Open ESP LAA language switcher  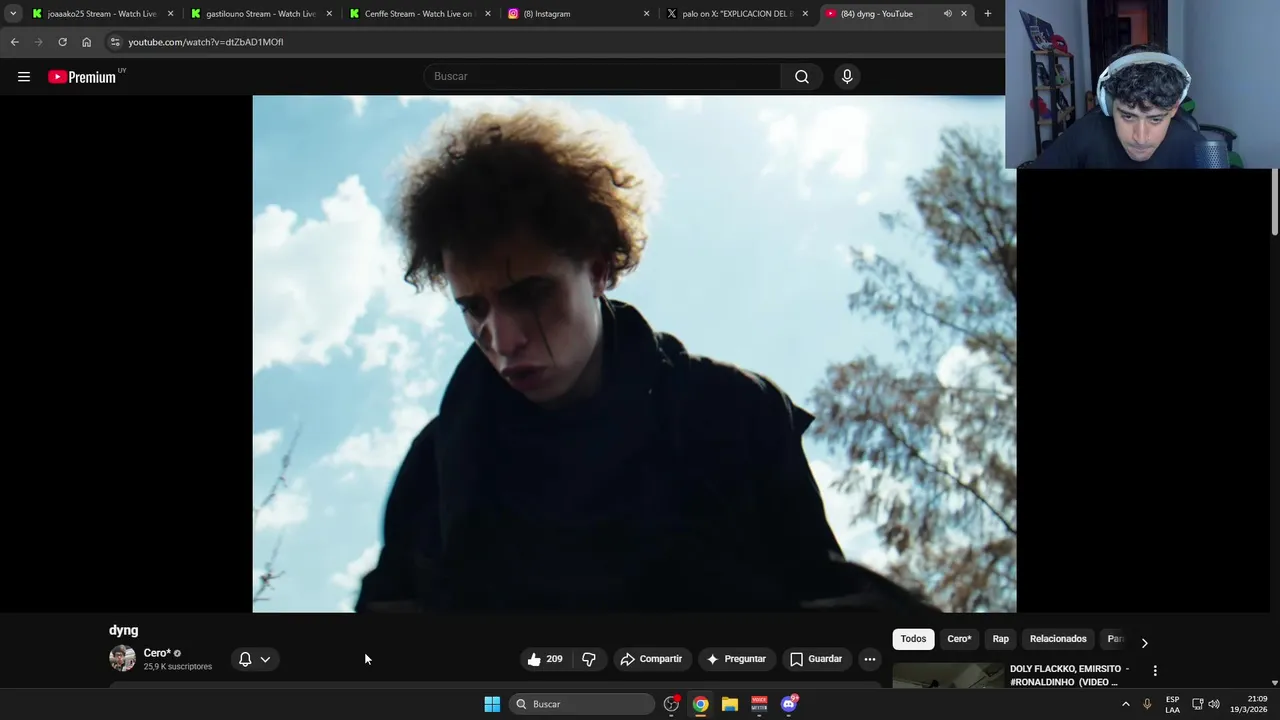pos(1172,704)
